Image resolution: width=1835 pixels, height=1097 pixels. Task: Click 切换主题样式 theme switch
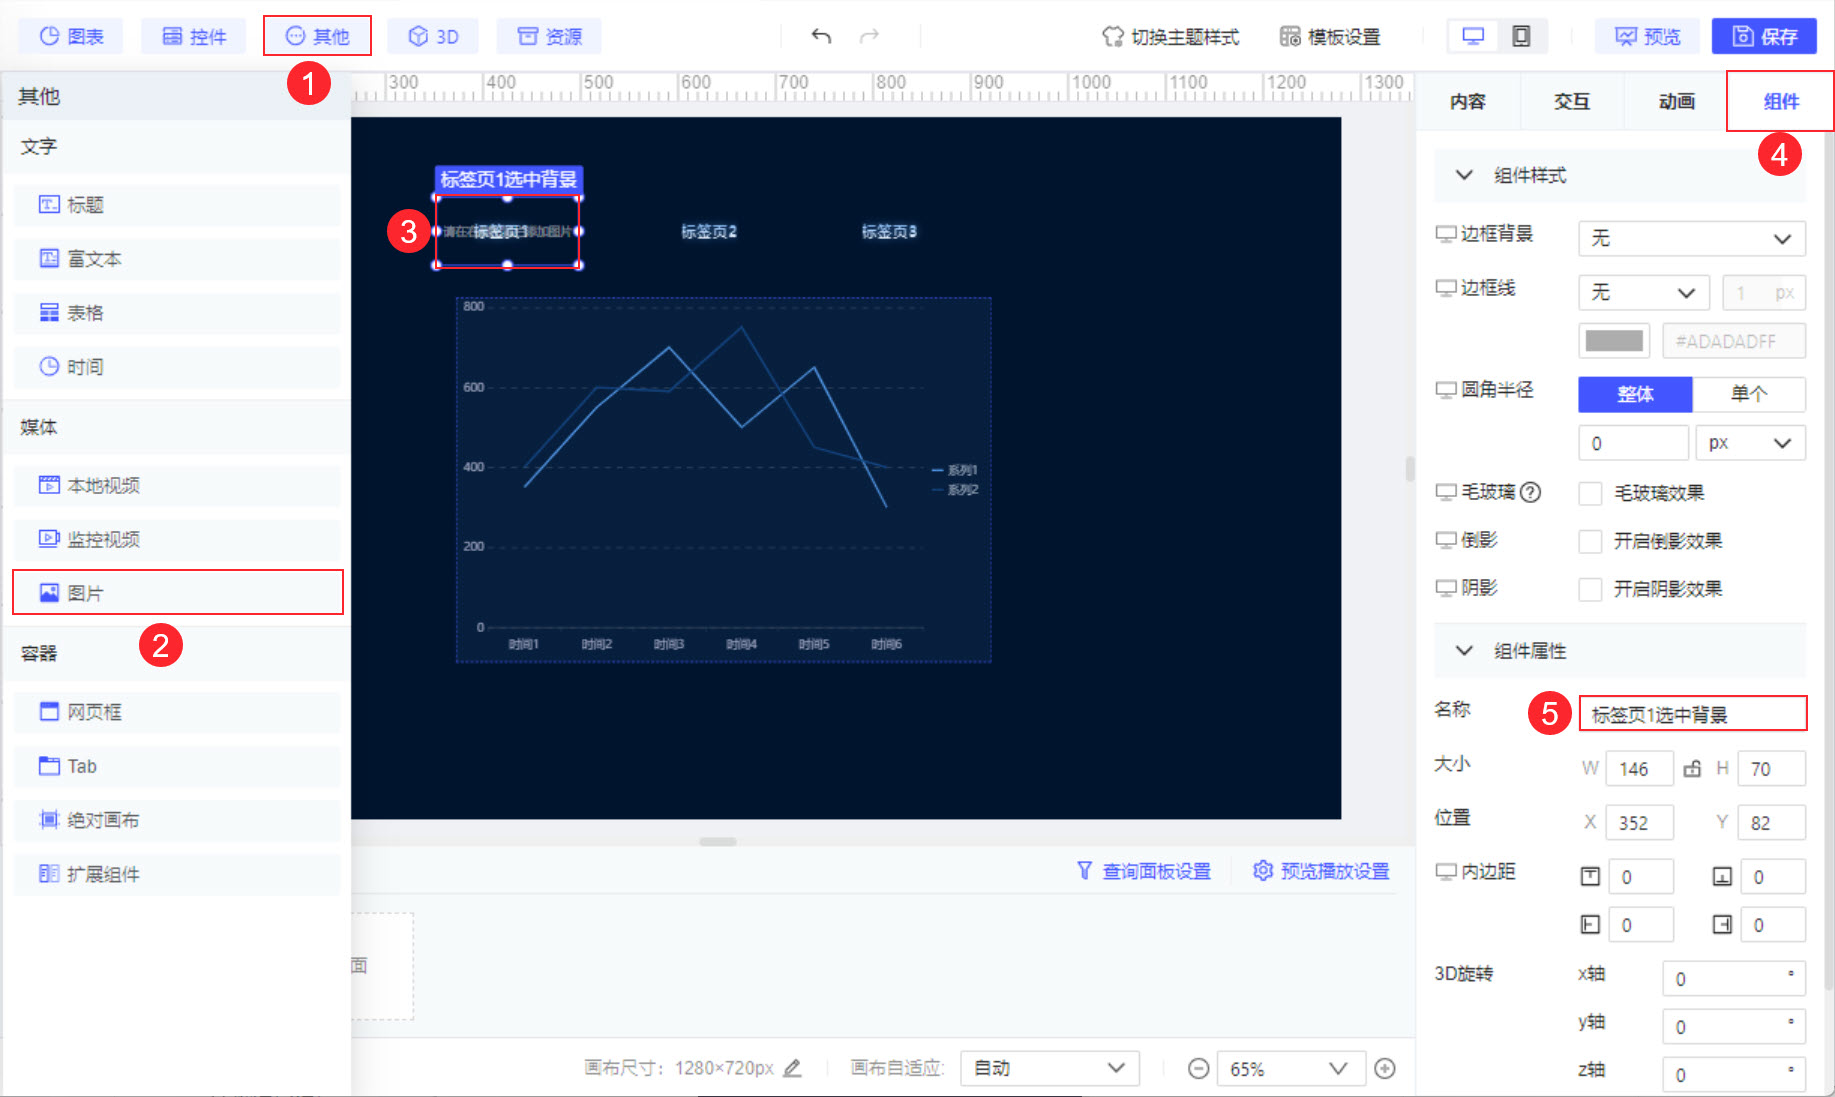[1171, 37]
